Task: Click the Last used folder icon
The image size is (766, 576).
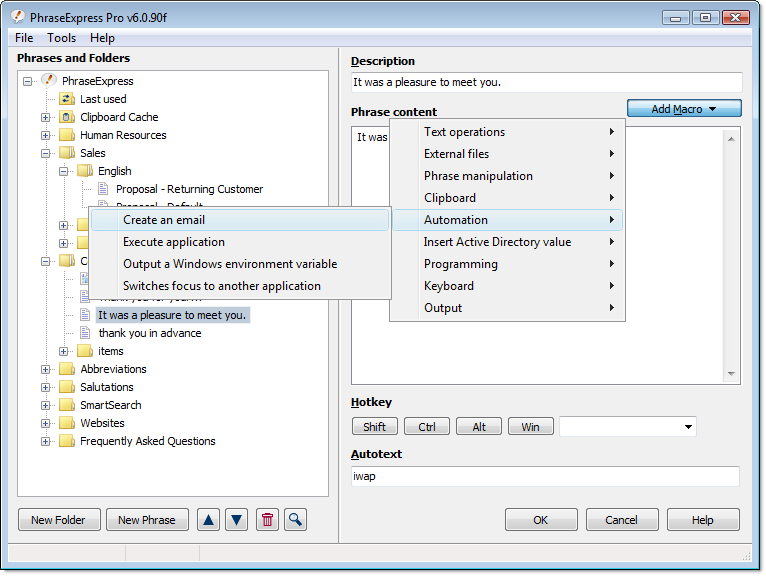Action: click(67, 99)
